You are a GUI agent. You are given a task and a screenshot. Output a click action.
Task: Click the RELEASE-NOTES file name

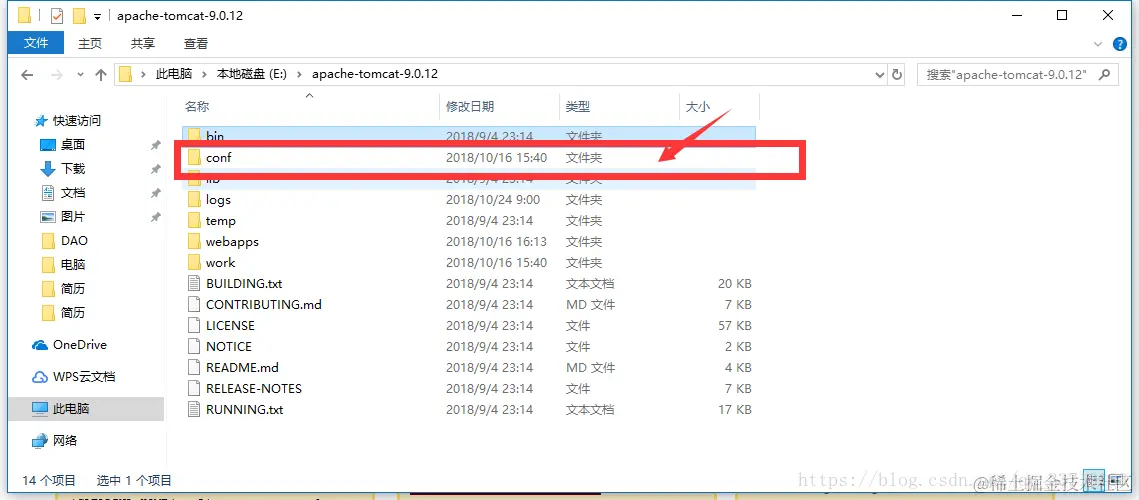pyautogui.click(x=254, y=389)
